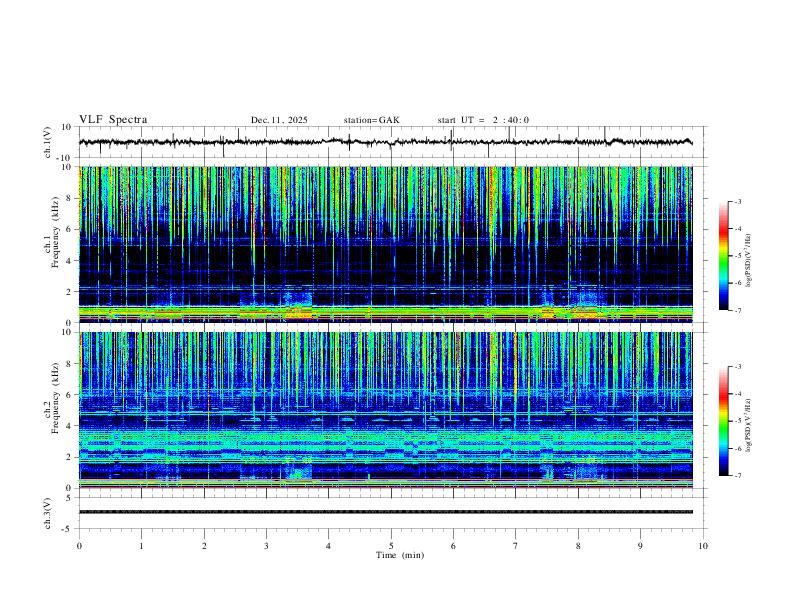792x612 pixels.
Task: Pick the ch.2 spectrogram color scale bar
Action: pos(723,421)
